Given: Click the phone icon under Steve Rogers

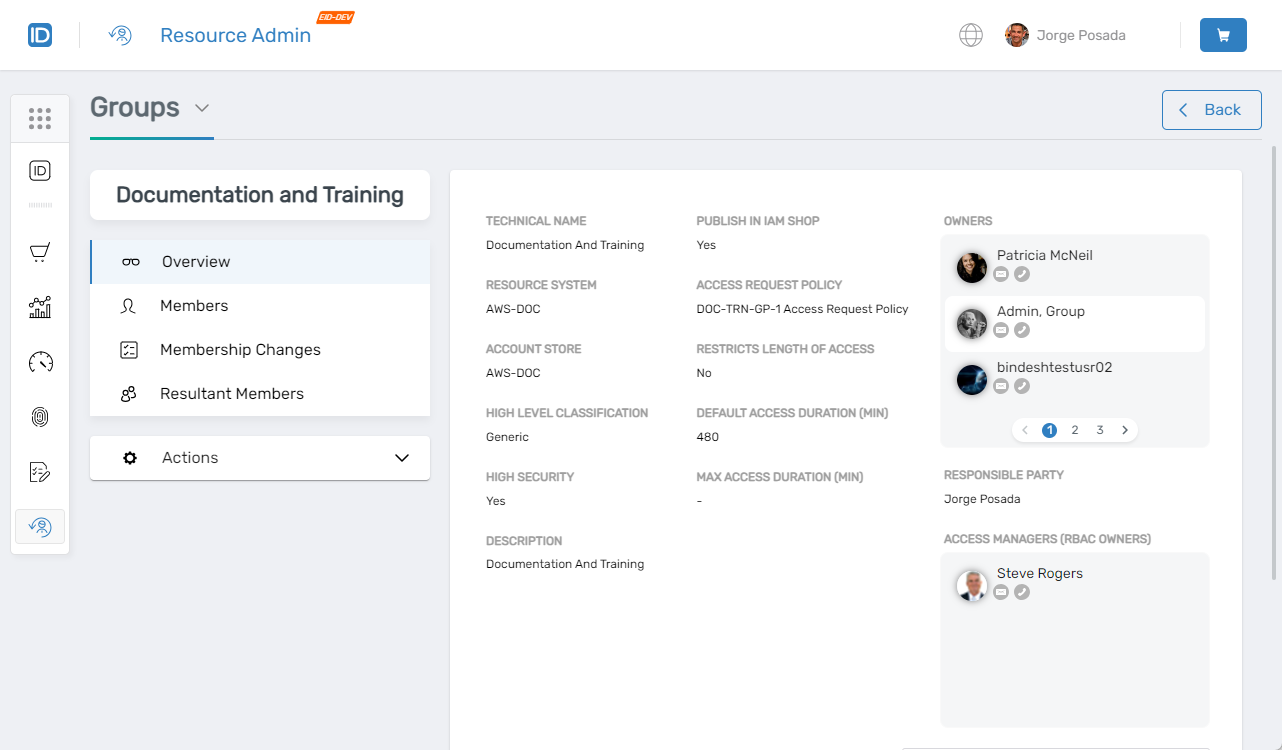Looking at the screenshot, I should pyautogui.click(x=1022, y=592).
